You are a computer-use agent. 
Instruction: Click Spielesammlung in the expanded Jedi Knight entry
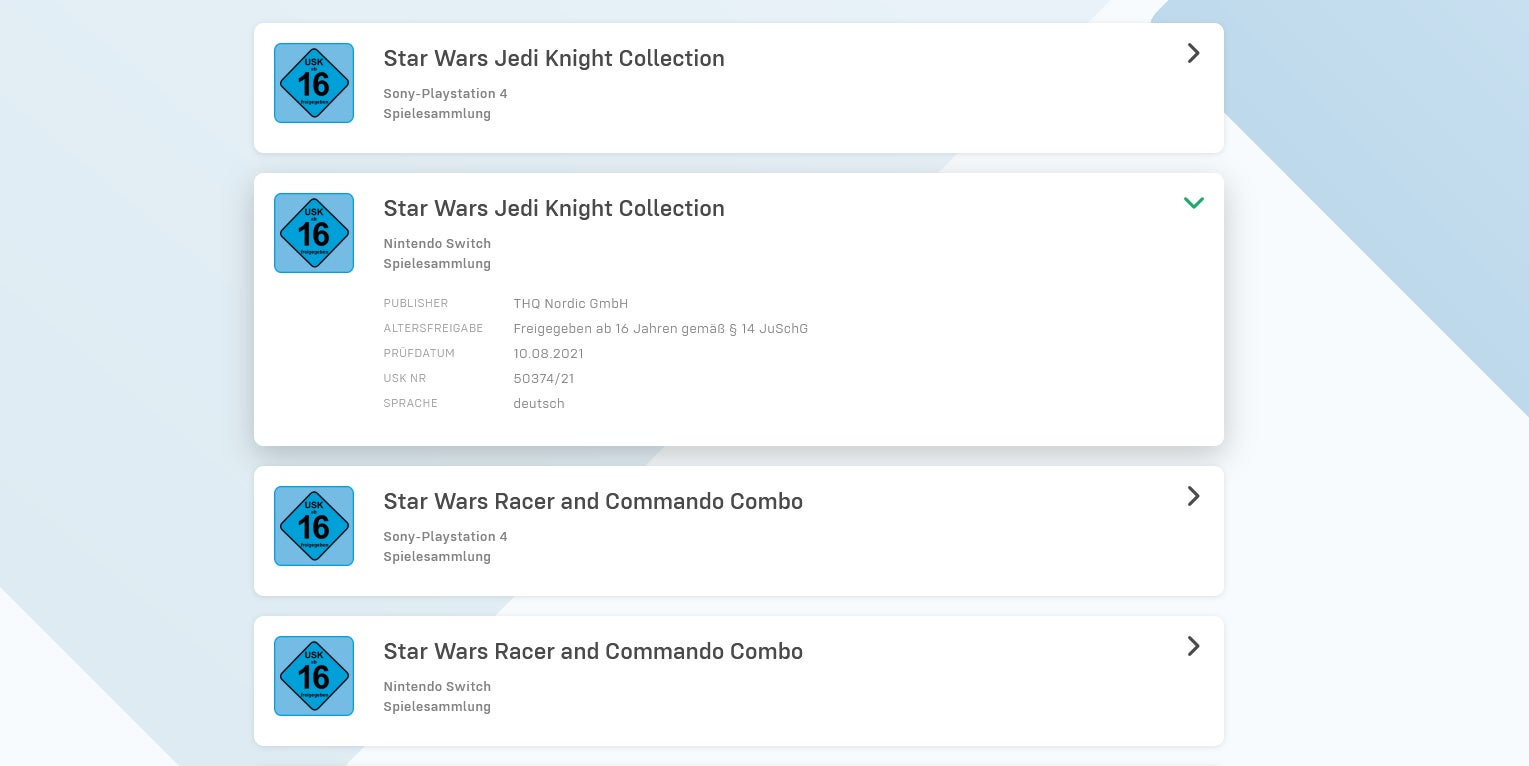pos(437,264)
